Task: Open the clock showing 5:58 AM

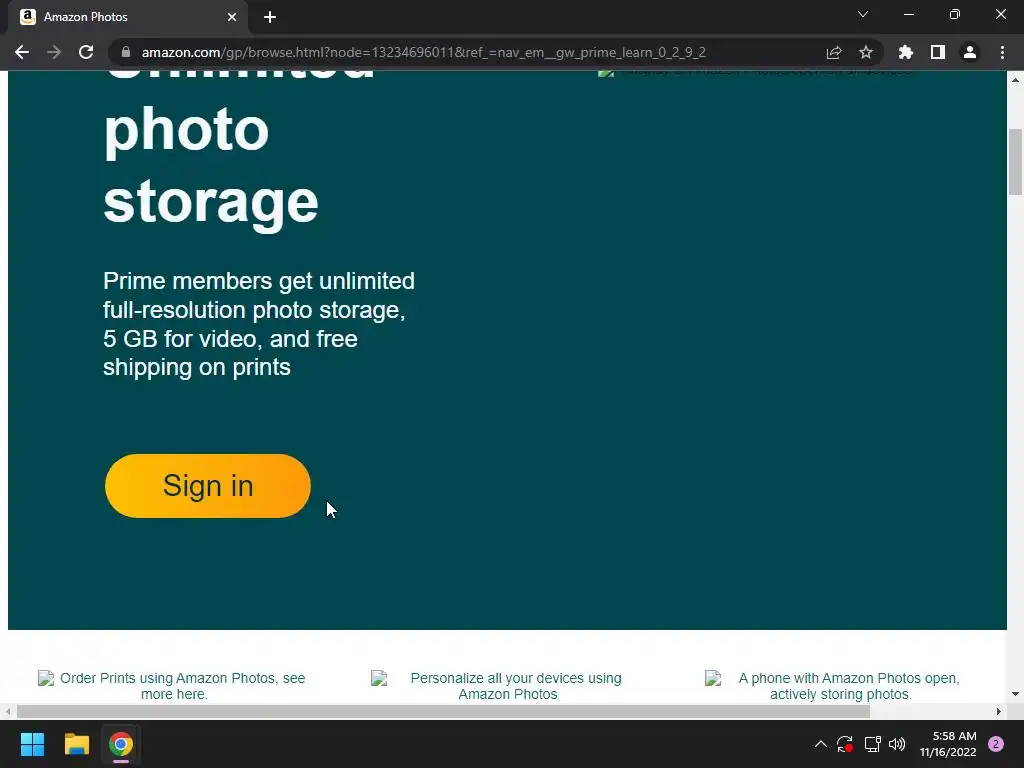Action: (948, 744)
